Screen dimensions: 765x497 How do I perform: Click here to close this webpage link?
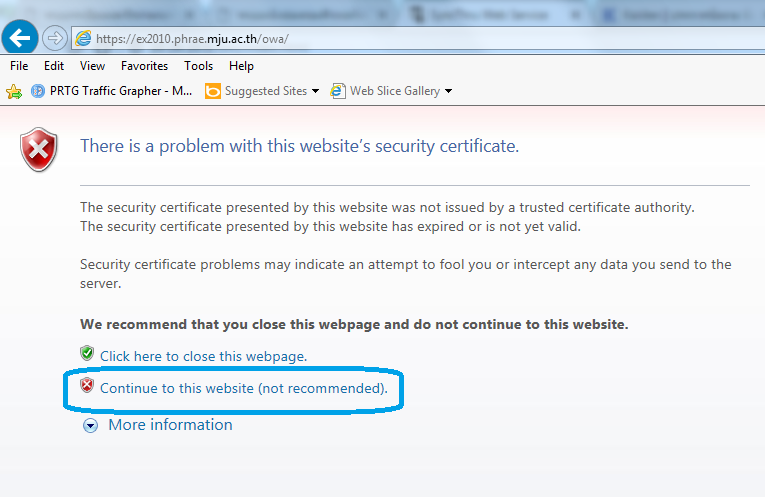203,357
